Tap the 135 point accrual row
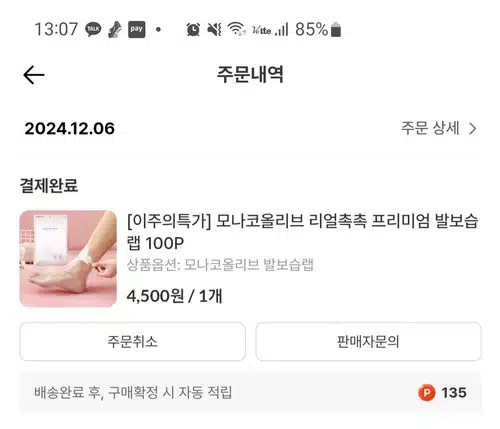This screenshot has height=429, width=500. coord(250,392)
